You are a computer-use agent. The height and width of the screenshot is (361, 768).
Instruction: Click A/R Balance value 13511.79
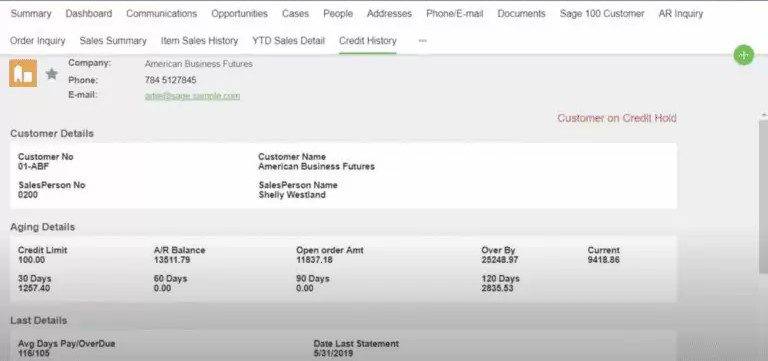pos(172,260)
